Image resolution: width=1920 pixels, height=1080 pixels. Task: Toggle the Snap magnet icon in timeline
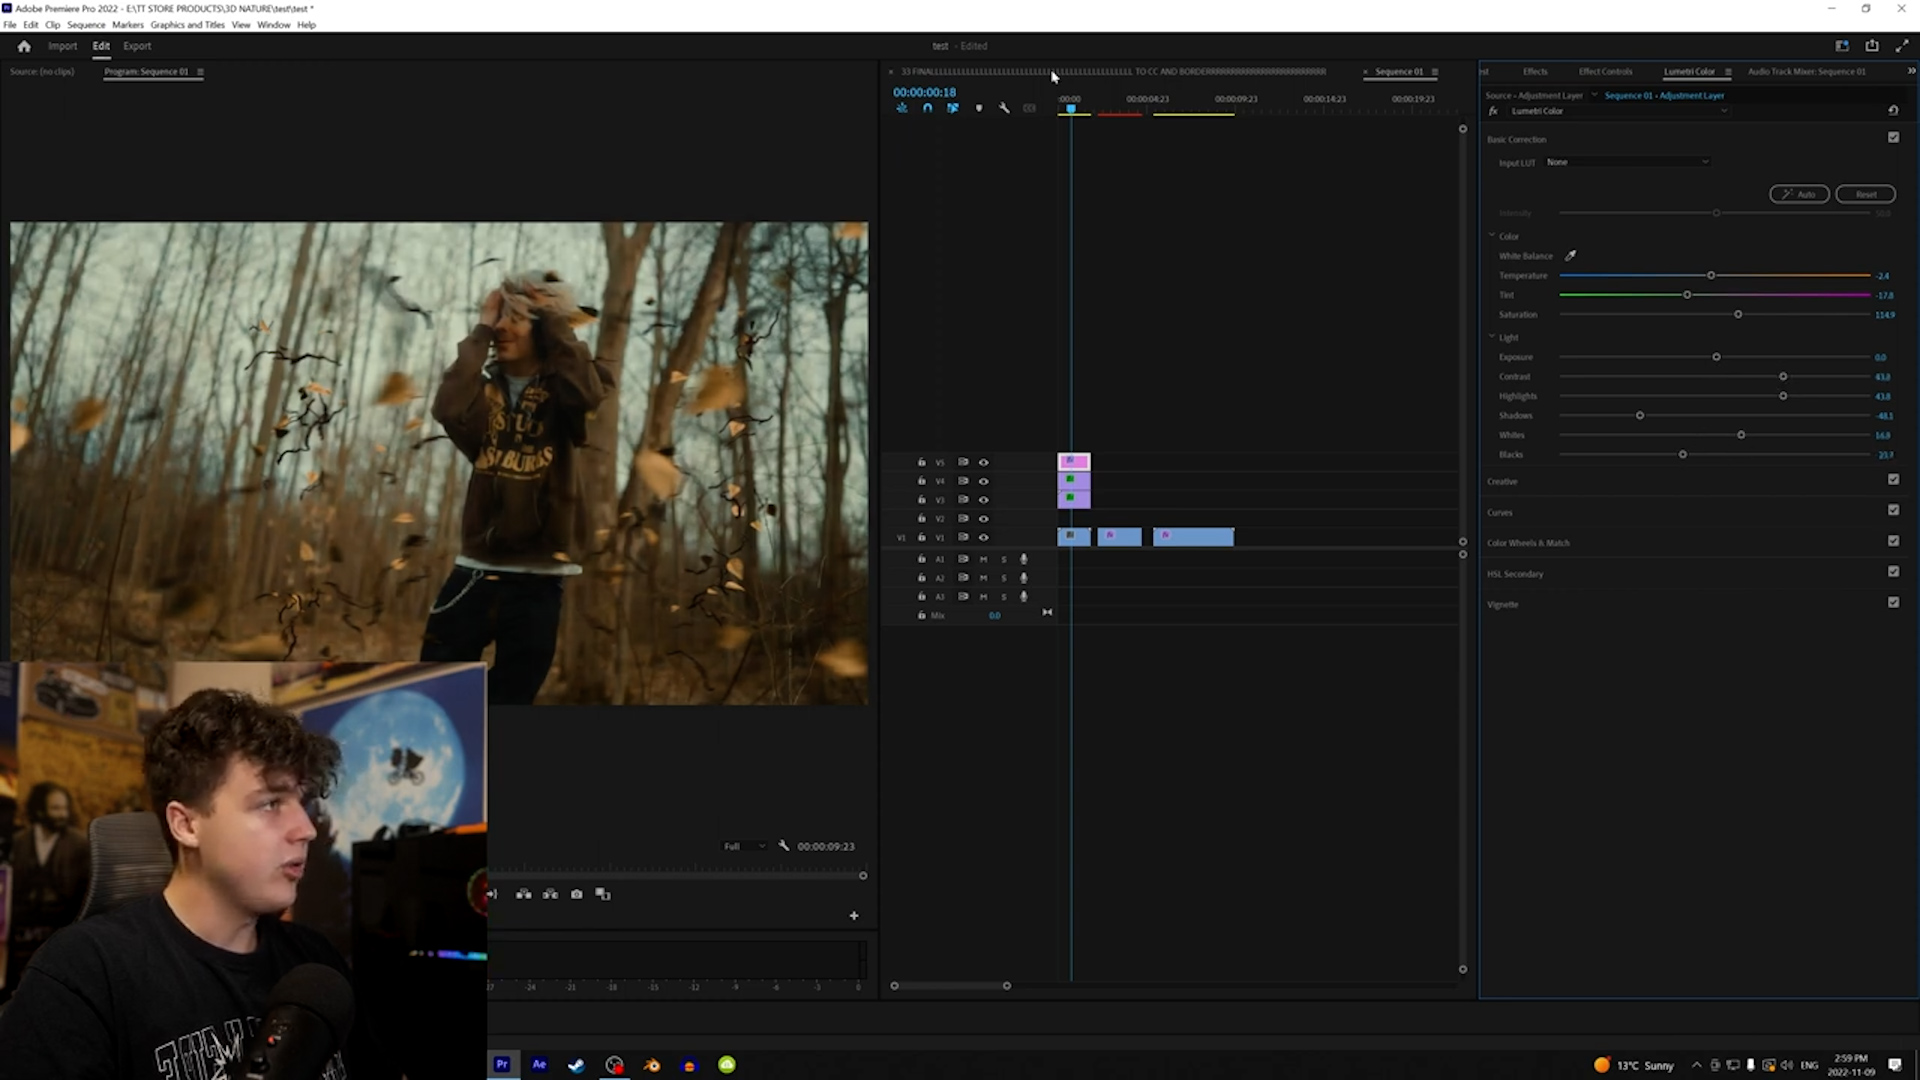(927, 108)
